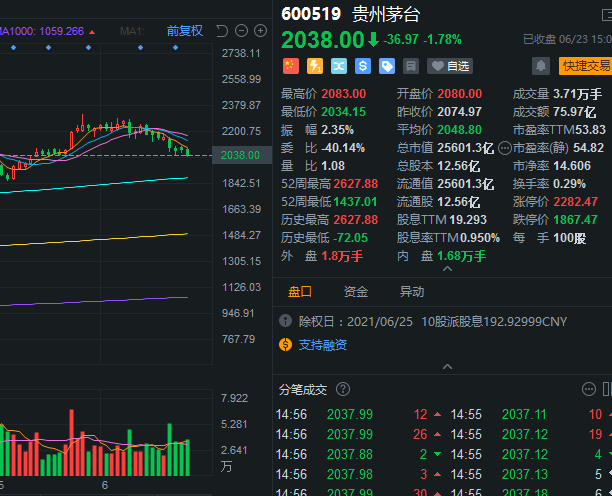Switch to the 盘口 tab
Viewport: 612px width, 496px height.
pos(300,292)
